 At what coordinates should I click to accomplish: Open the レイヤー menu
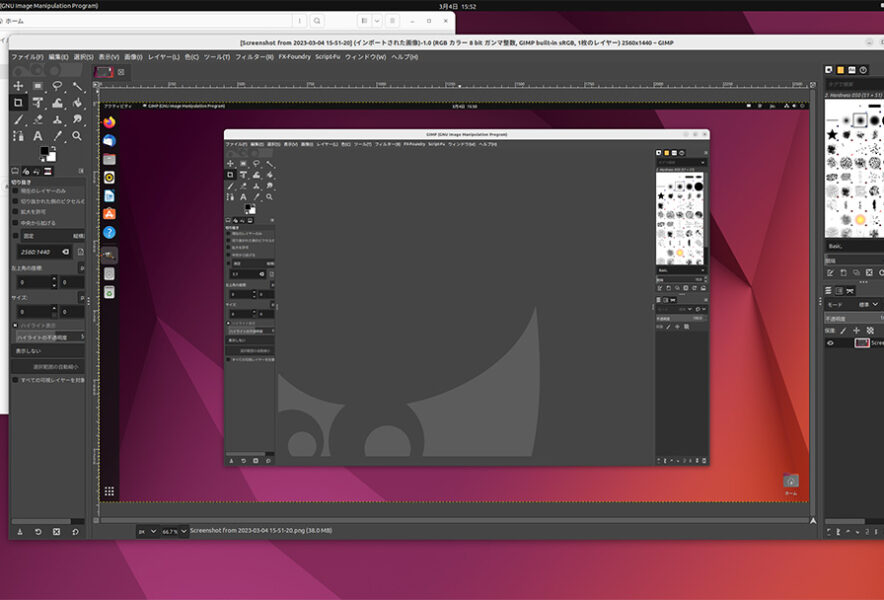pos(163,57)
